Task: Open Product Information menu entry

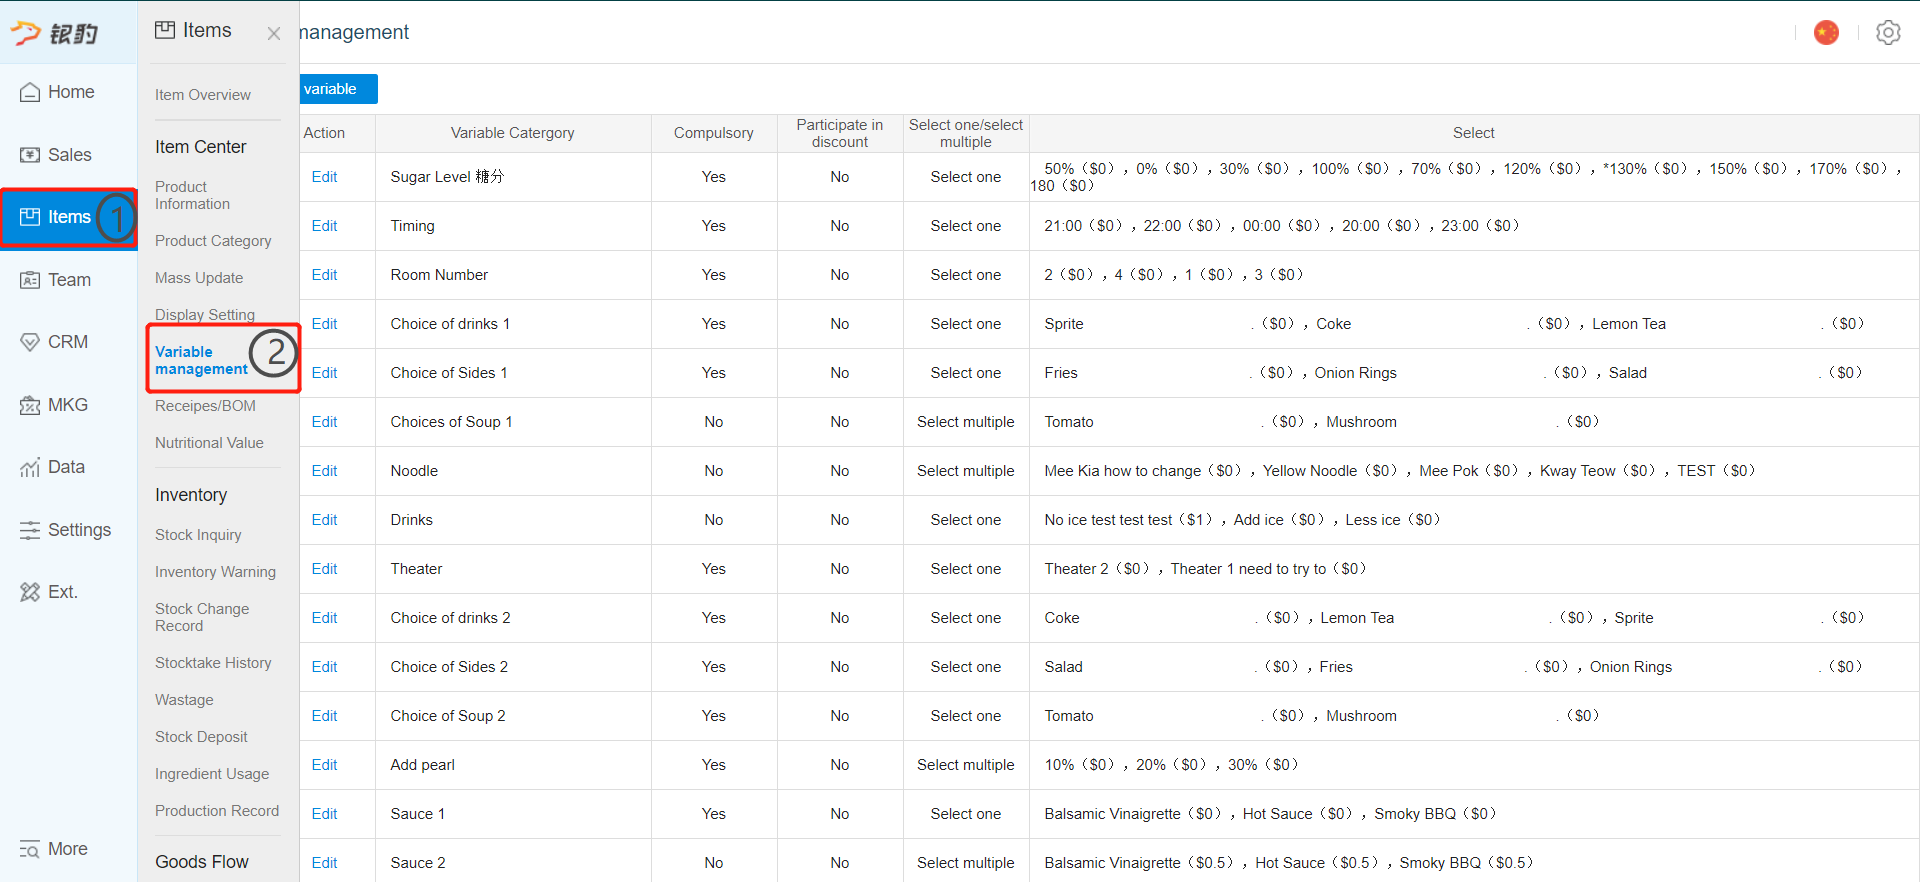Action: click(x=193, y=195)
